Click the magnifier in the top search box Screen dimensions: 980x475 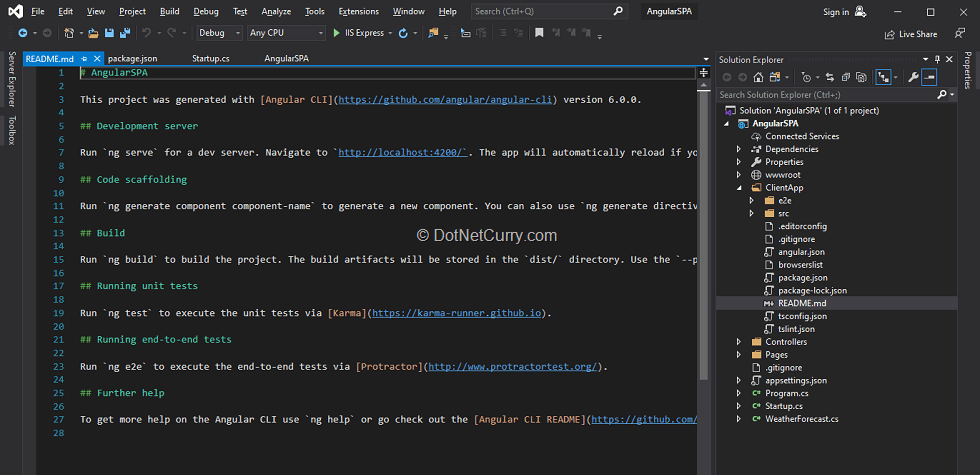click(618, 11)
